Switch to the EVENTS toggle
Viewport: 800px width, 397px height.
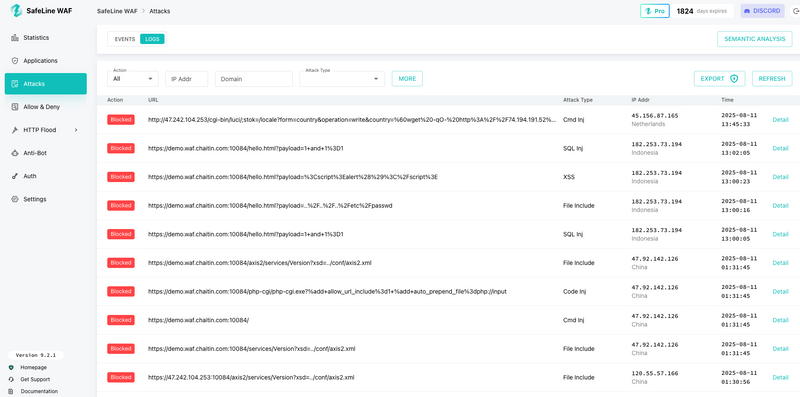click(124, 39)
